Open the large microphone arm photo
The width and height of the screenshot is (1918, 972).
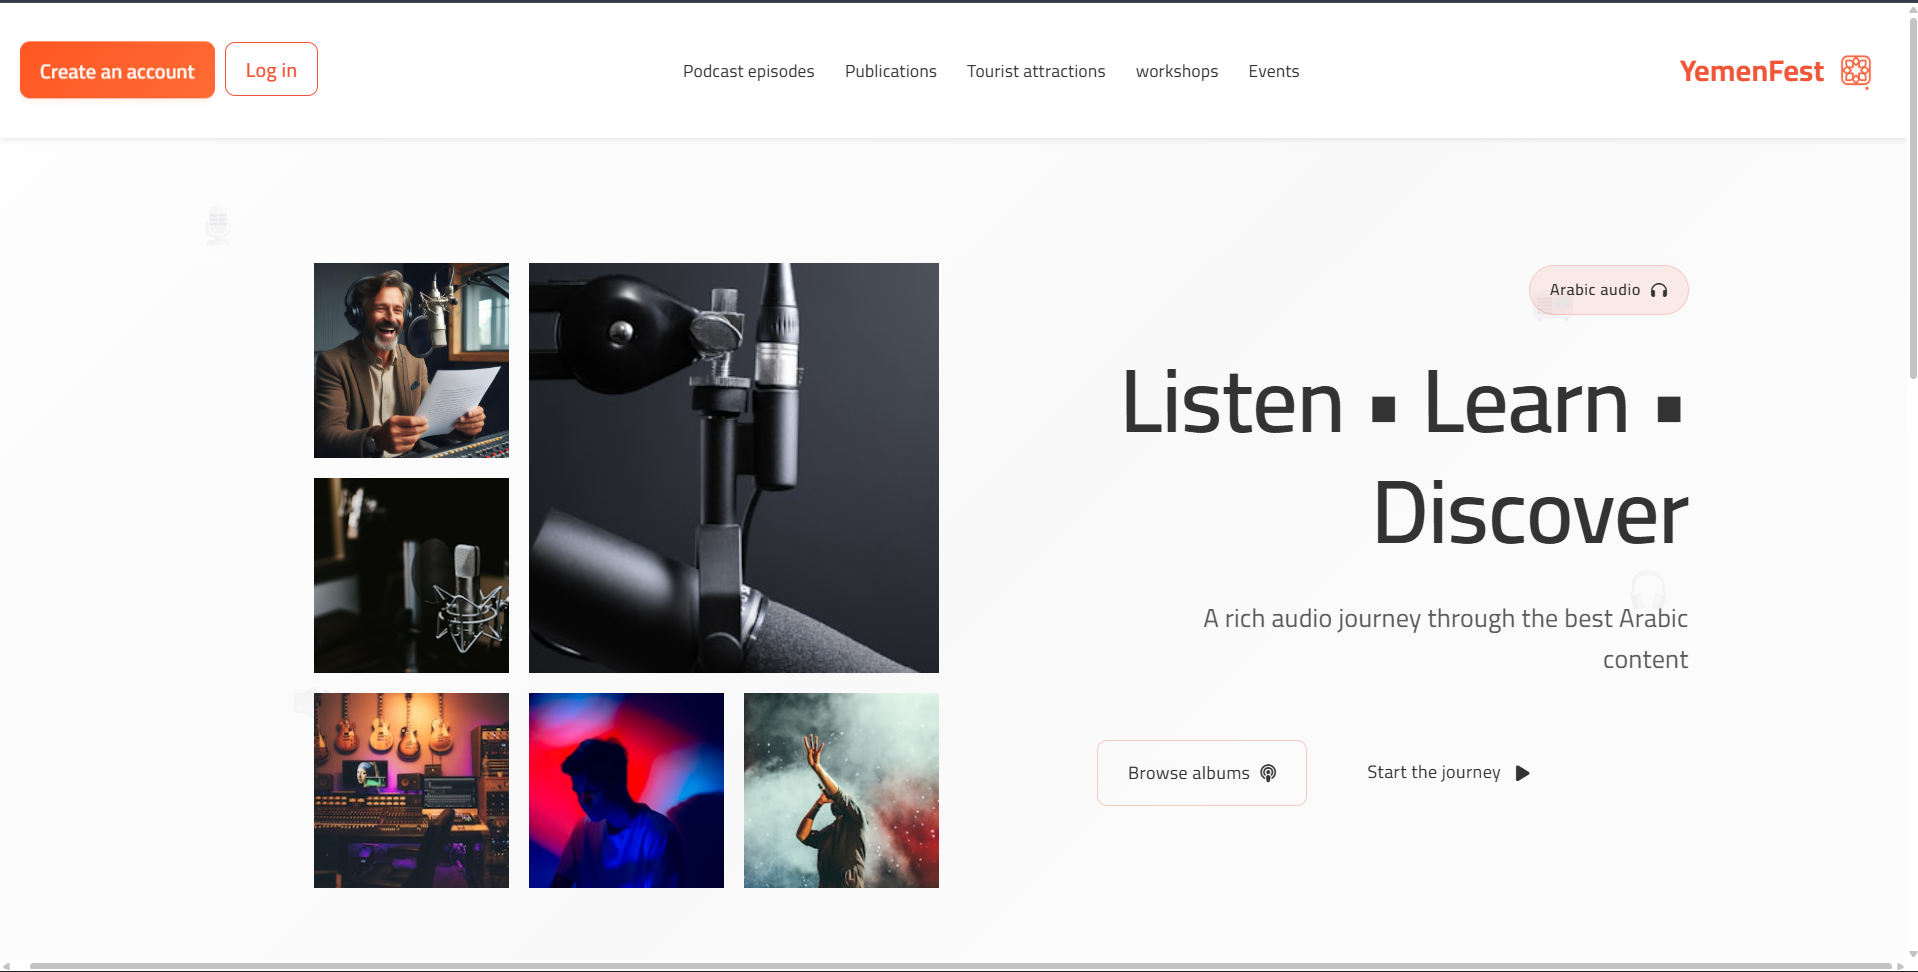click(x=734, y=468)
